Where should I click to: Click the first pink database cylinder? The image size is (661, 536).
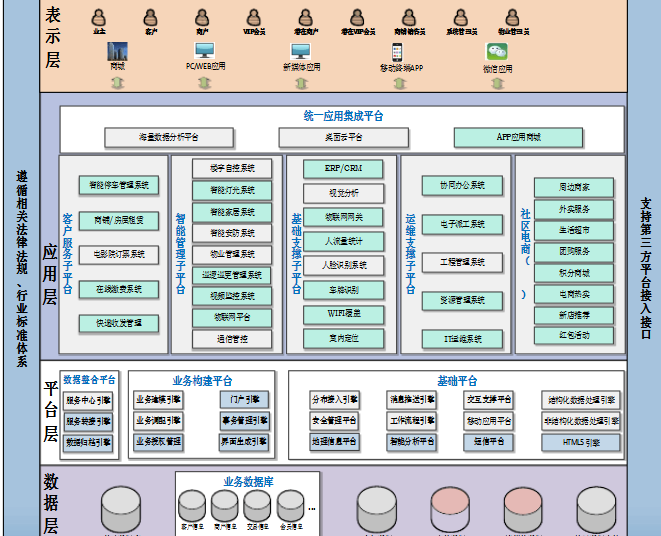point(449,508)
